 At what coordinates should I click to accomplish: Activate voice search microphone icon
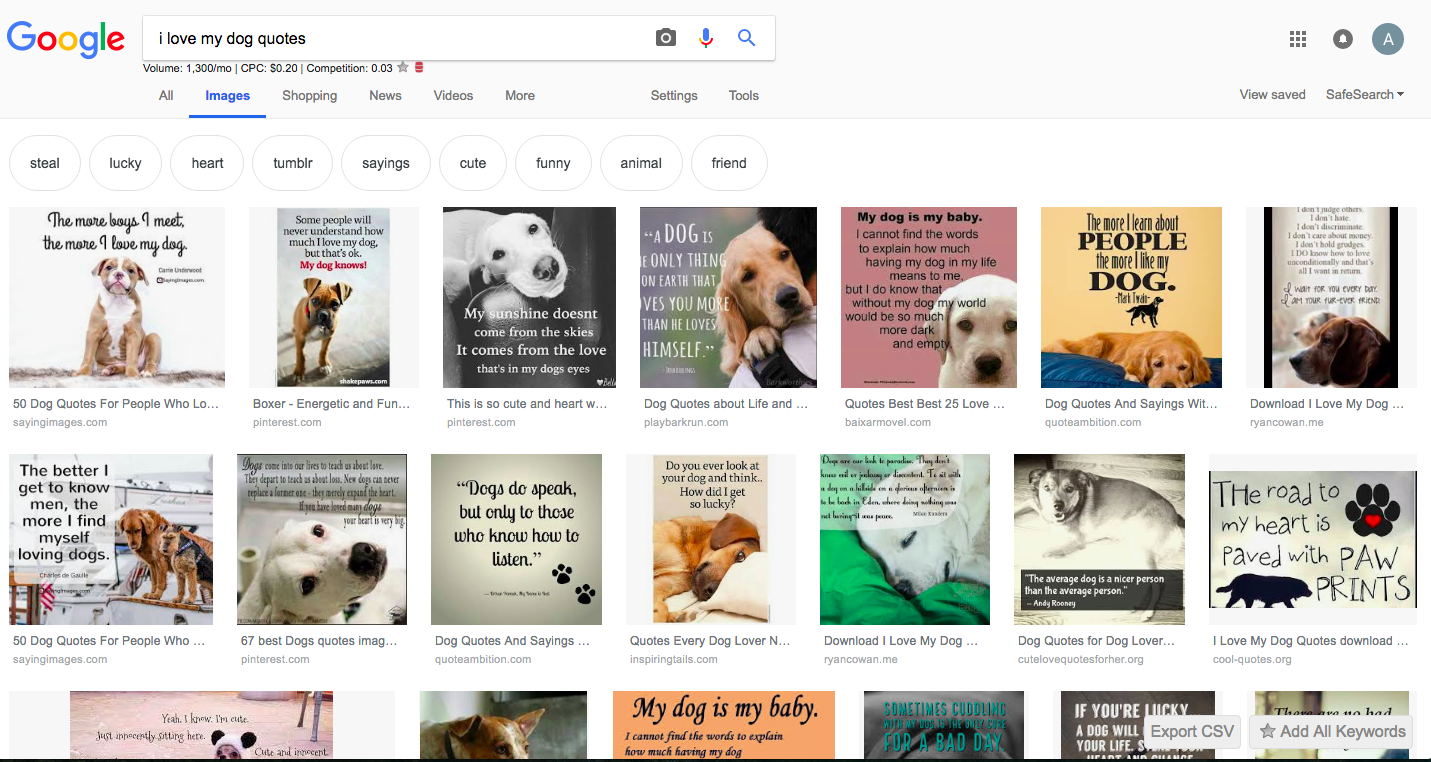[706, 38]
